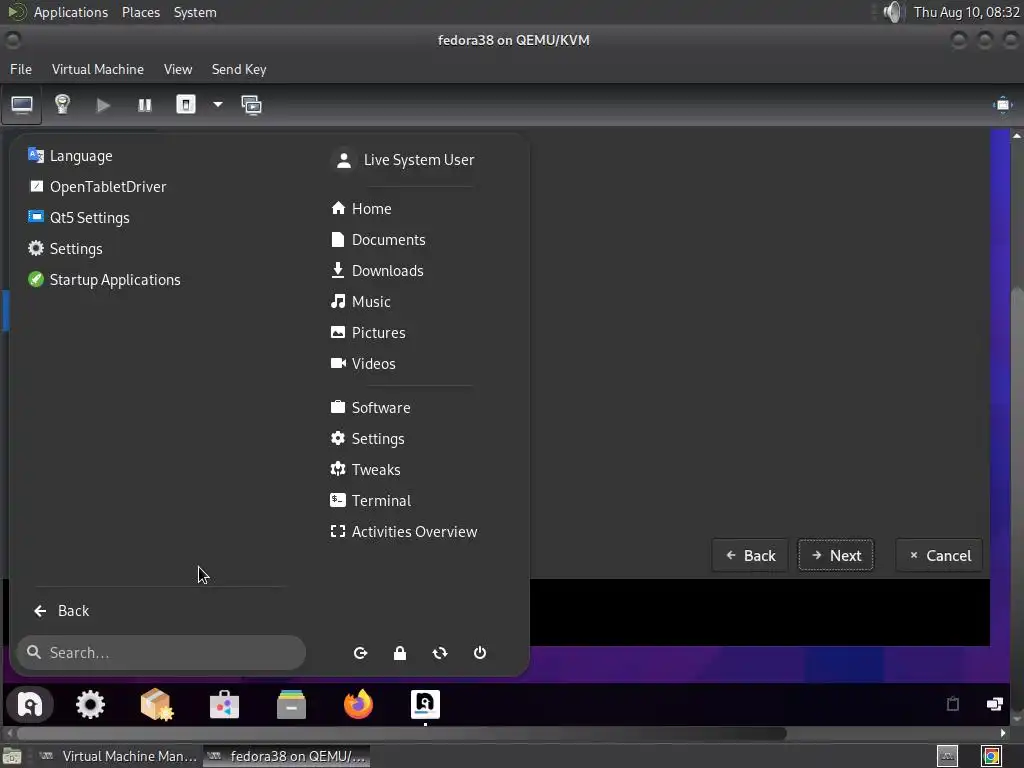Viewport: 1024px width, 768px height.
Task: Shut down the virtual machine button
Action: 186,104
